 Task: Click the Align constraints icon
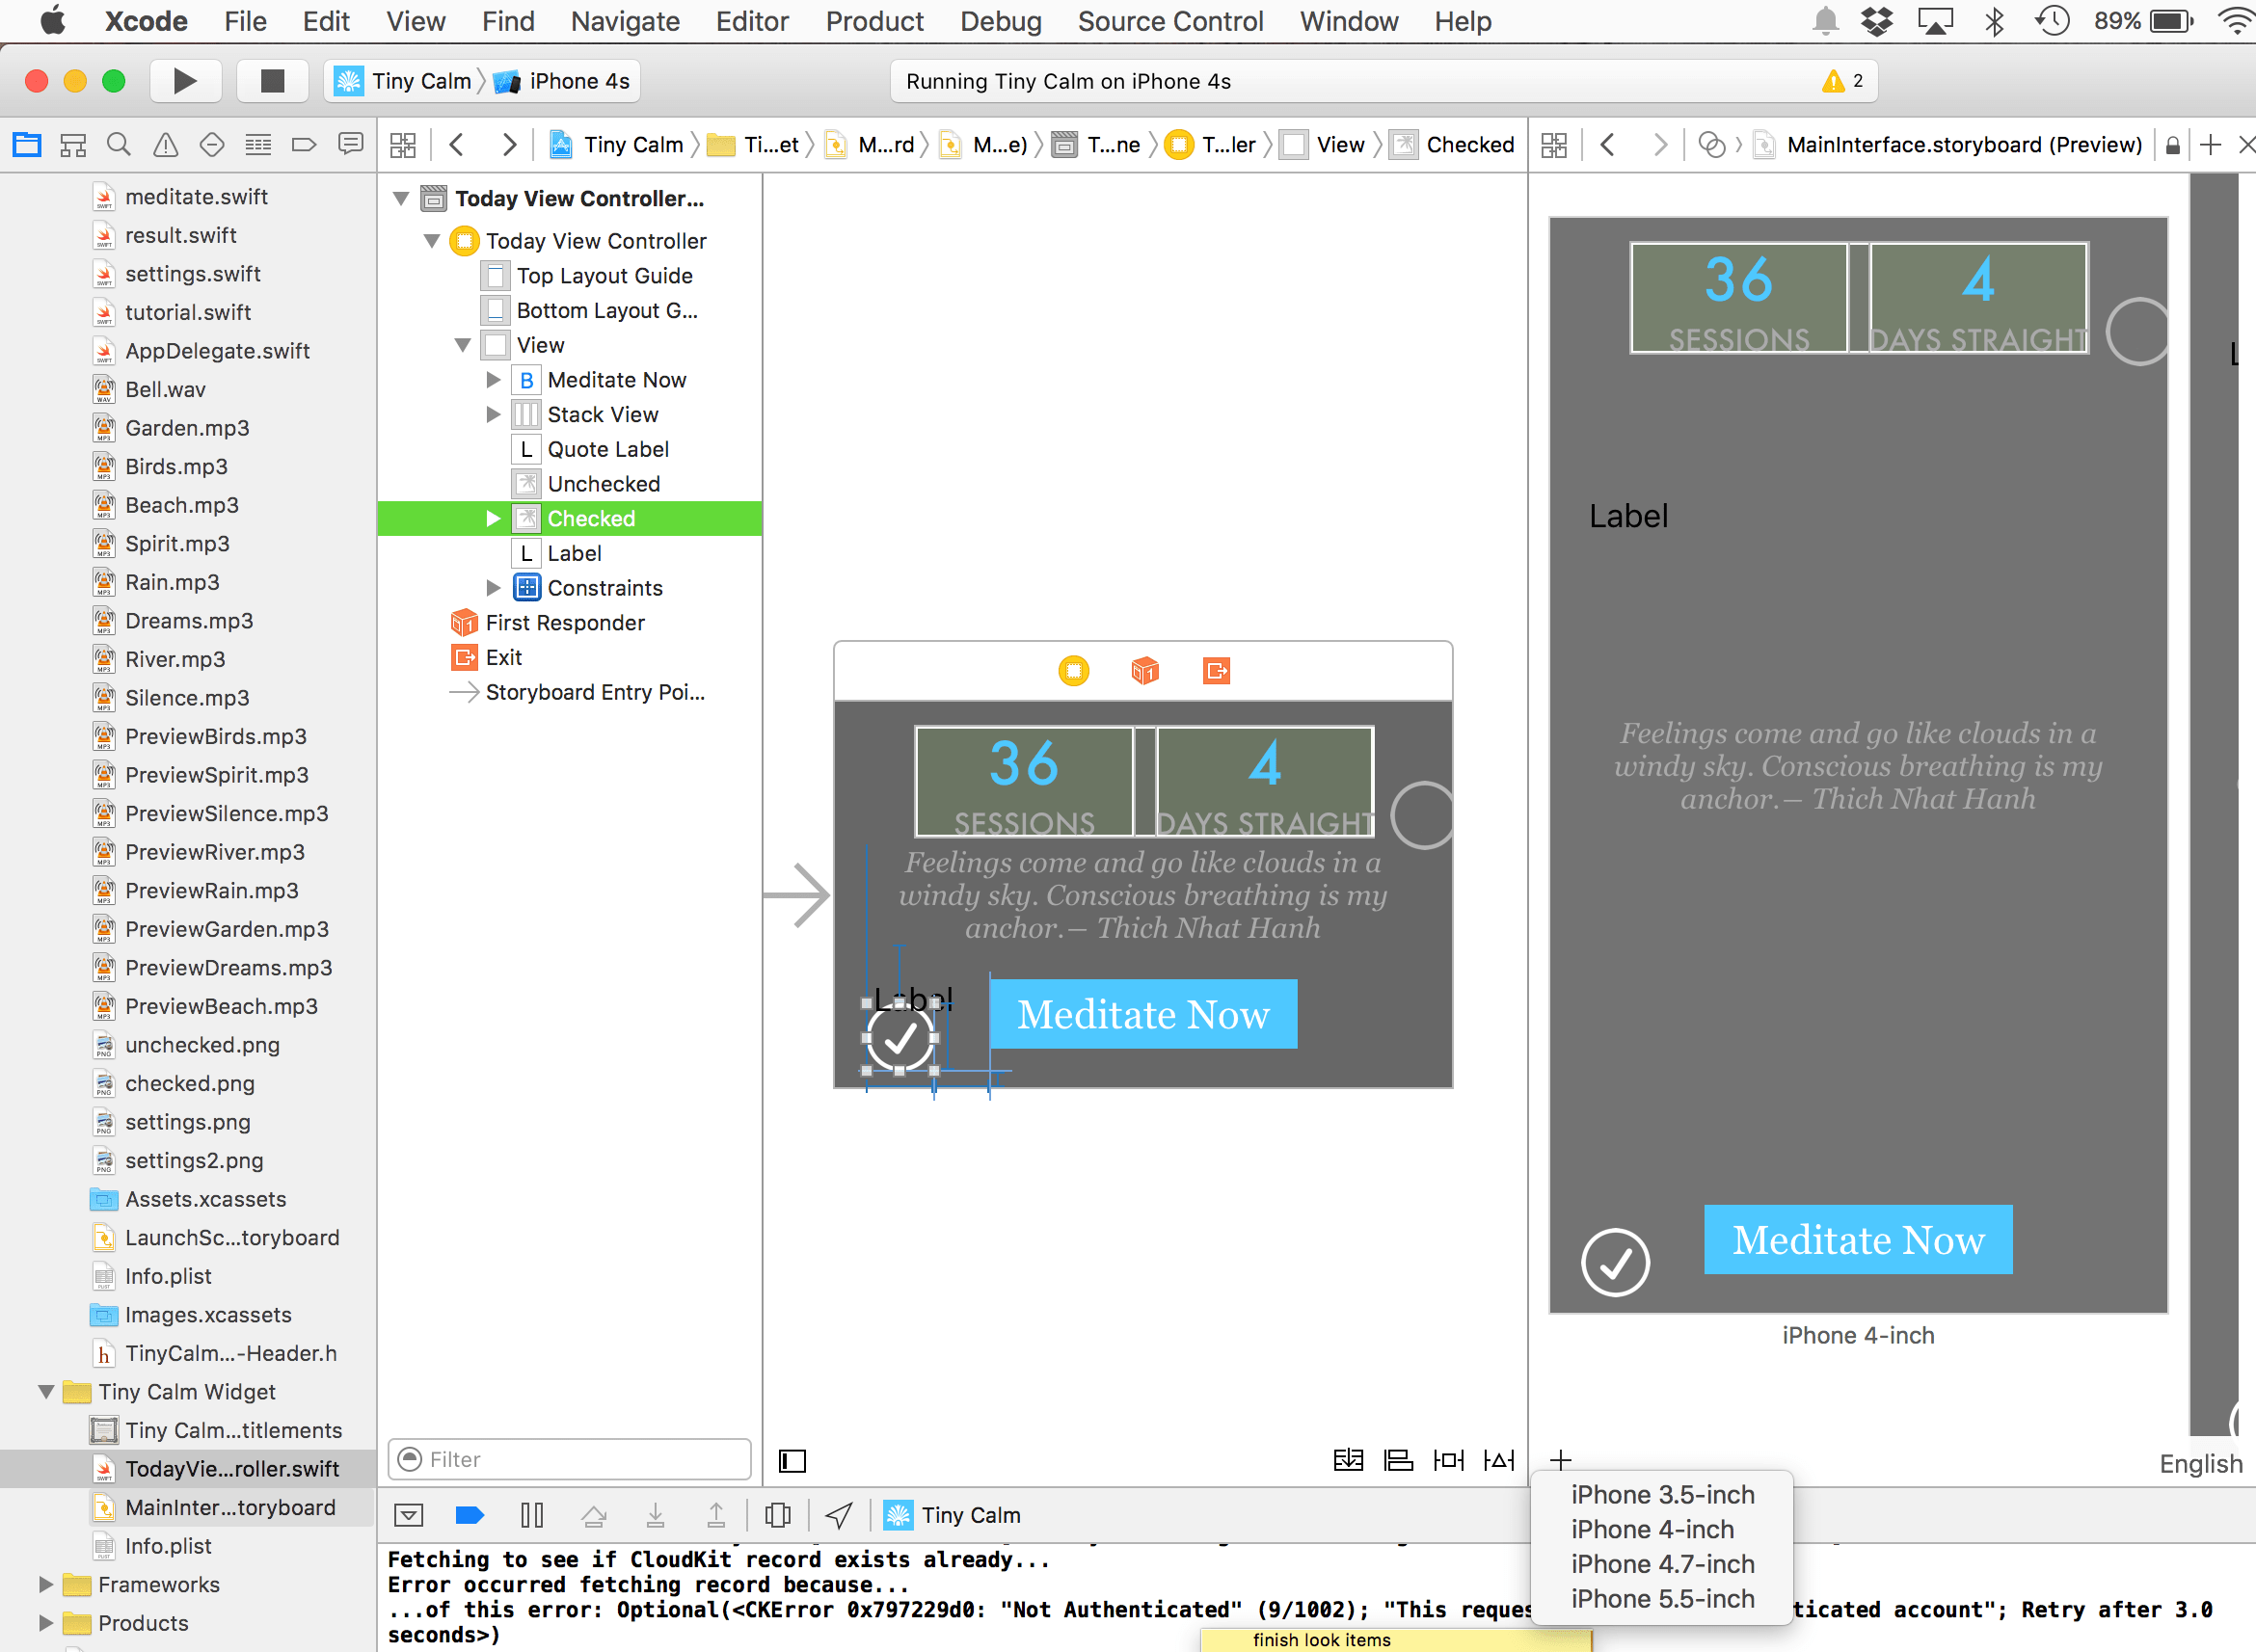coord(1397,1460)
